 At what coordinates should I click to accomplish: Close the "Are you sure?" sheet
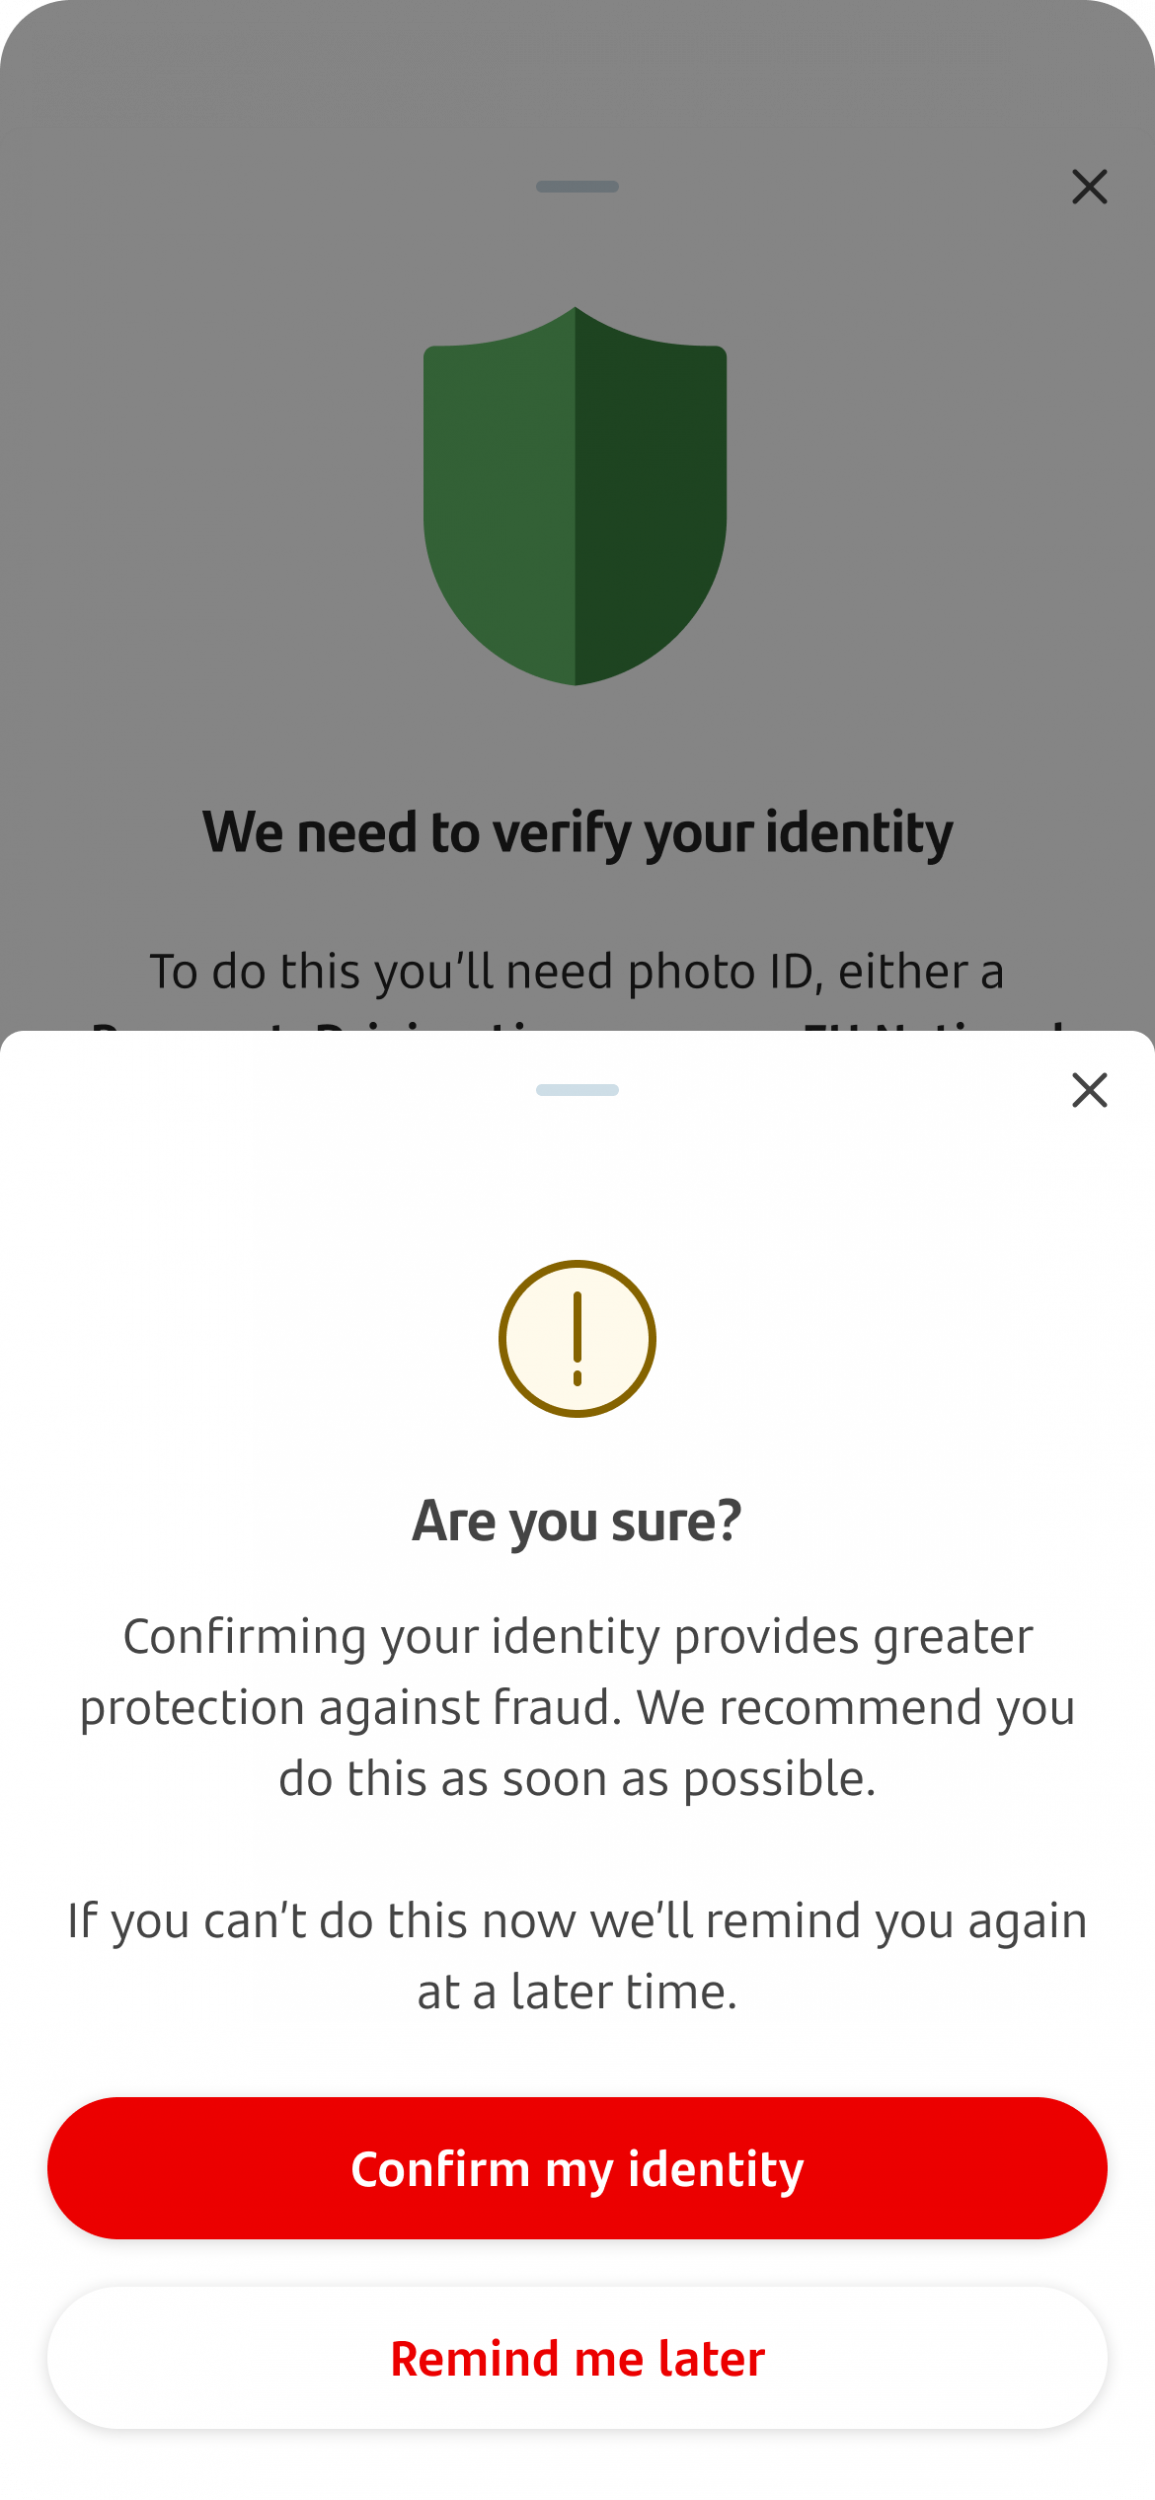(1089, 1090)
